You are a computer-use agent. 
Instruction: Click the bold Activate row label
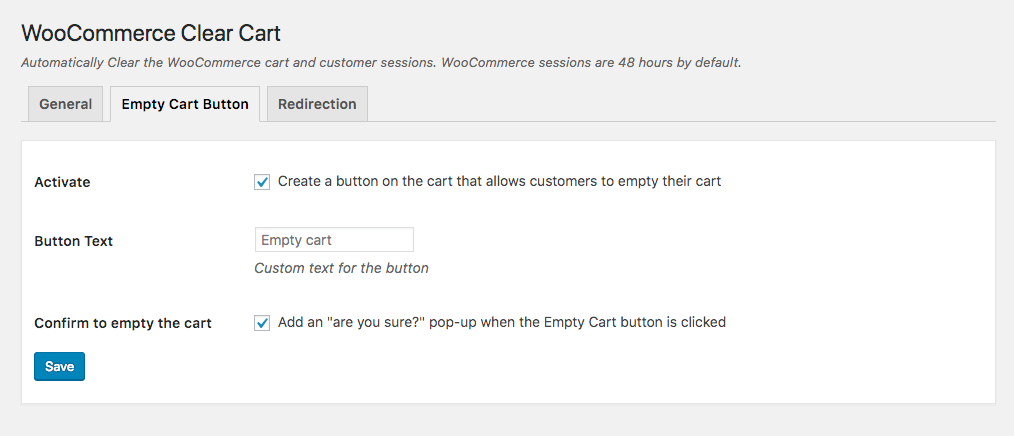point(62,182)
